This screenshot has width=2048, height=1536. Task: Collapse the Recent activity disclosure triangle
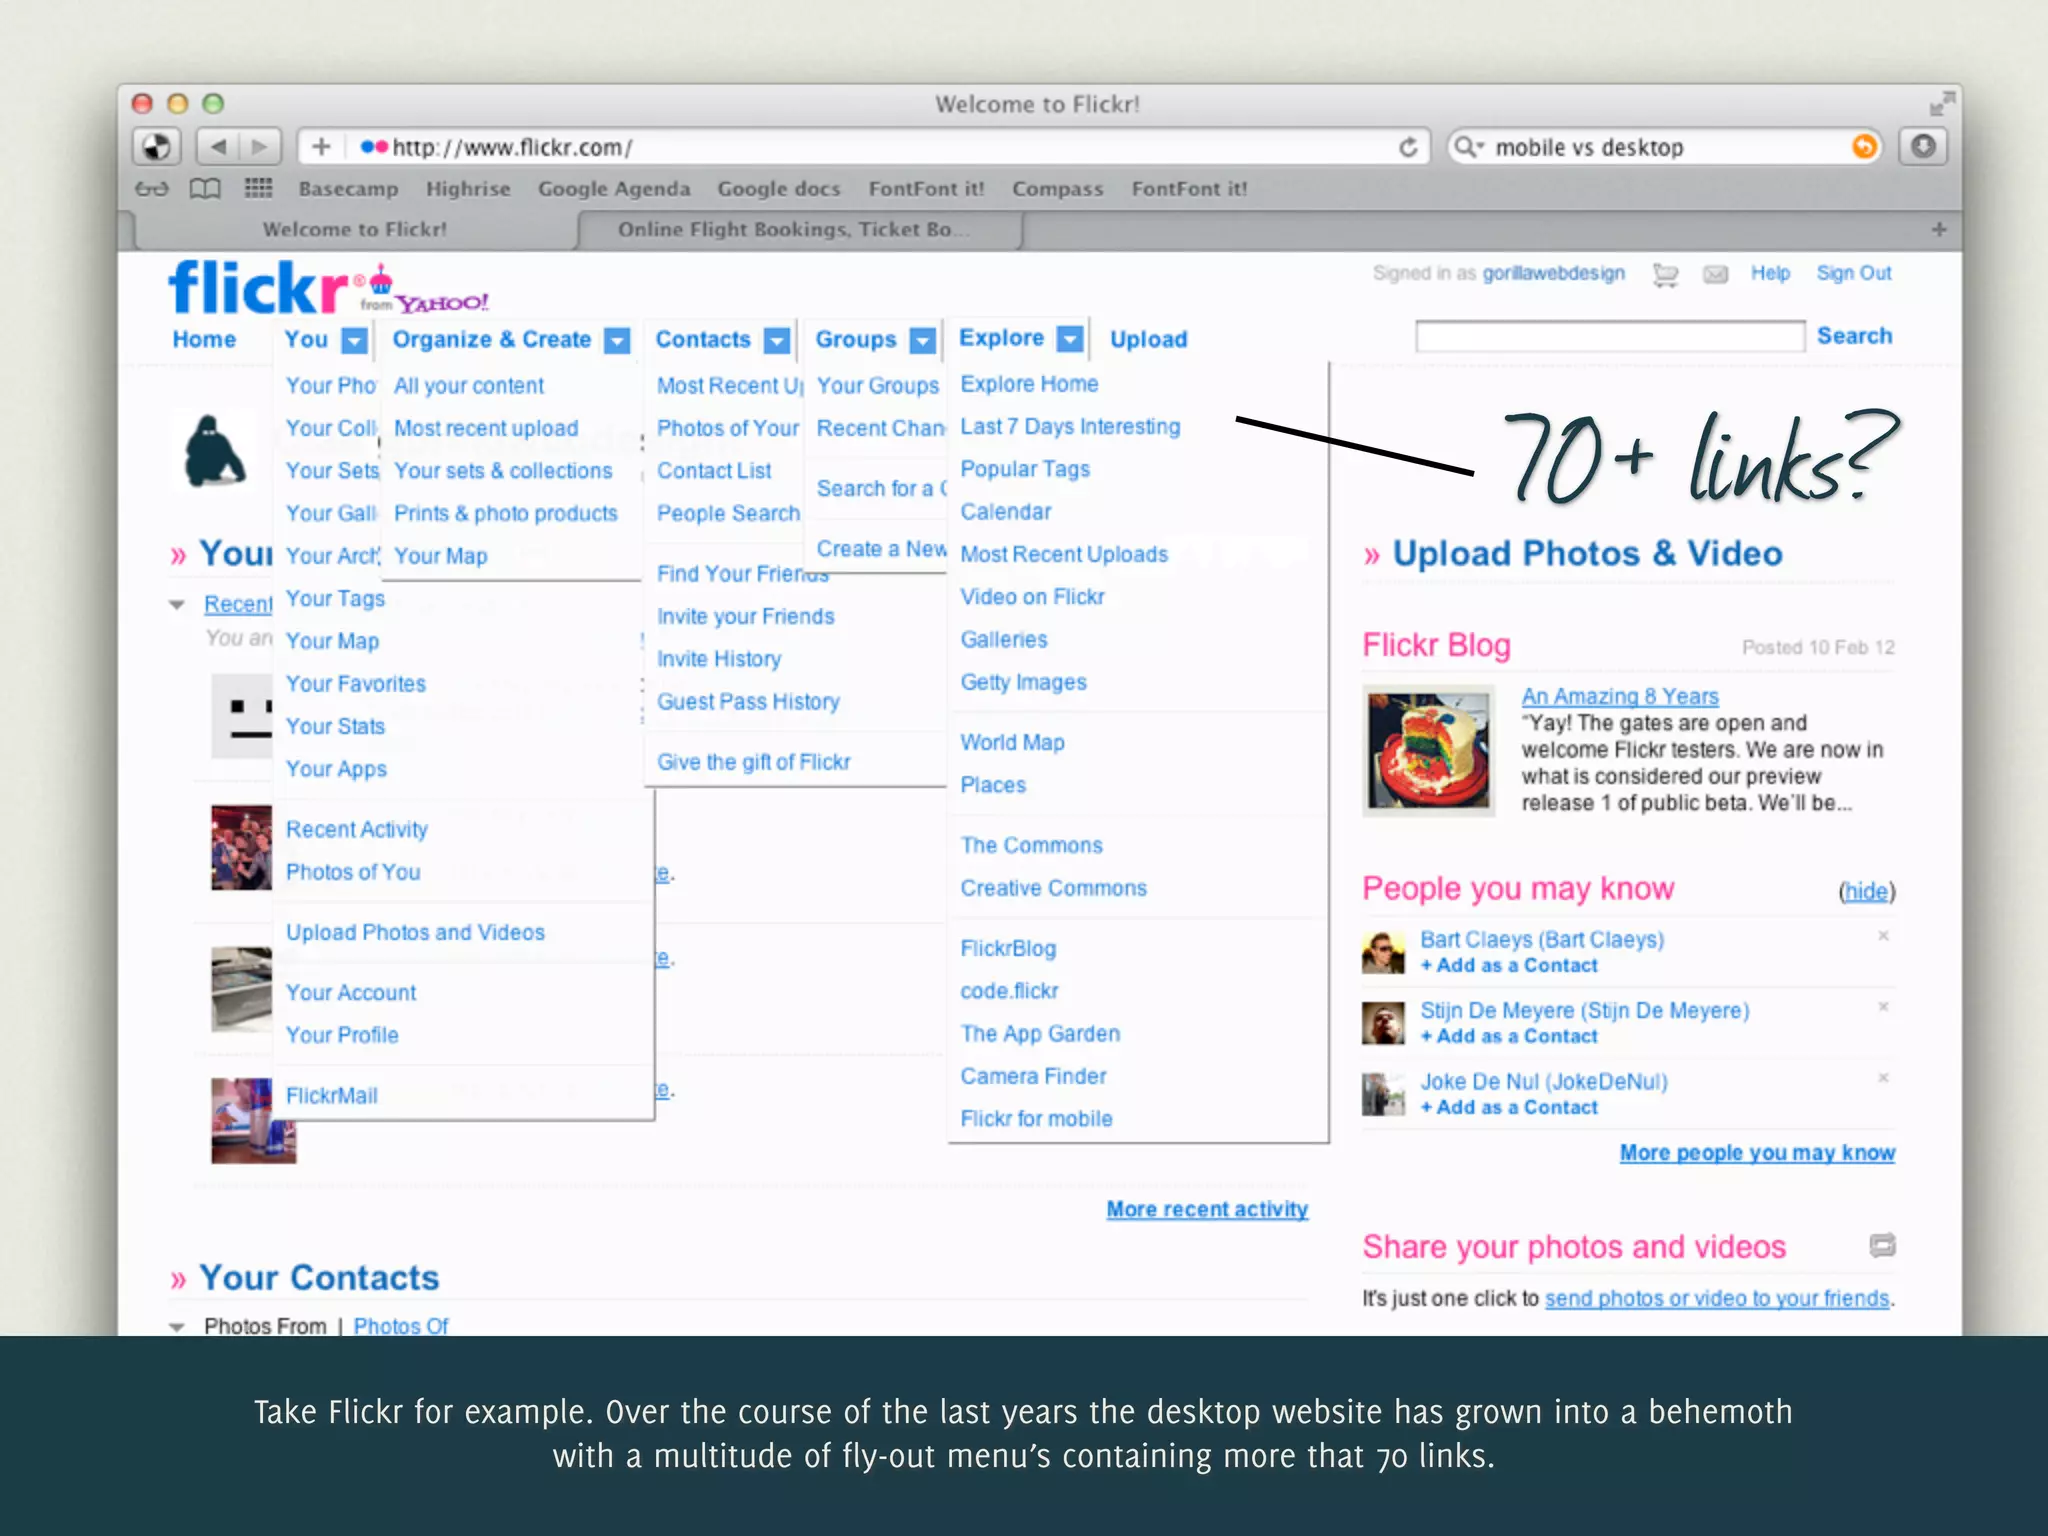point(177,605)
